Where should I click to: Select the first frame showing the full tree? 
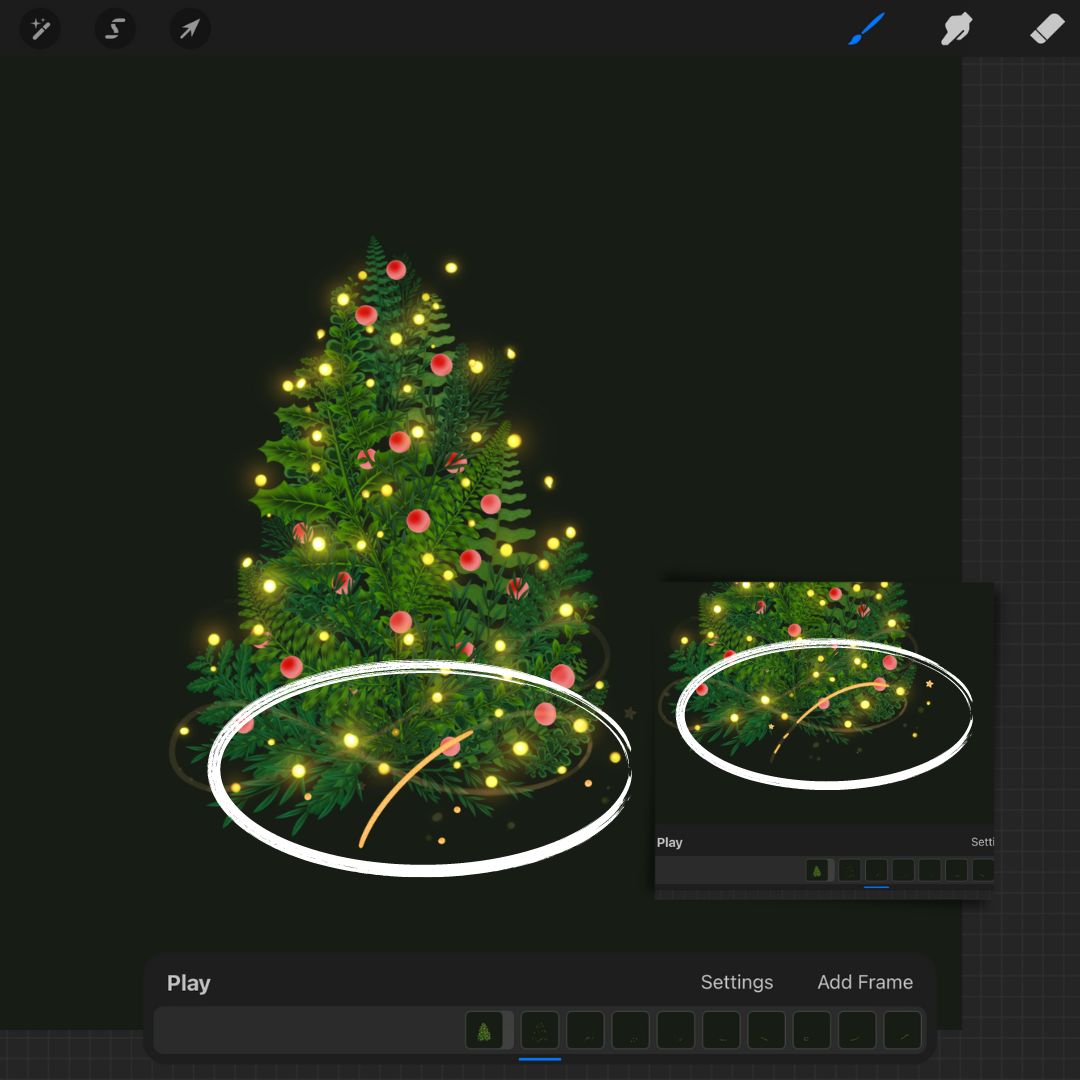pos(484,1030)
